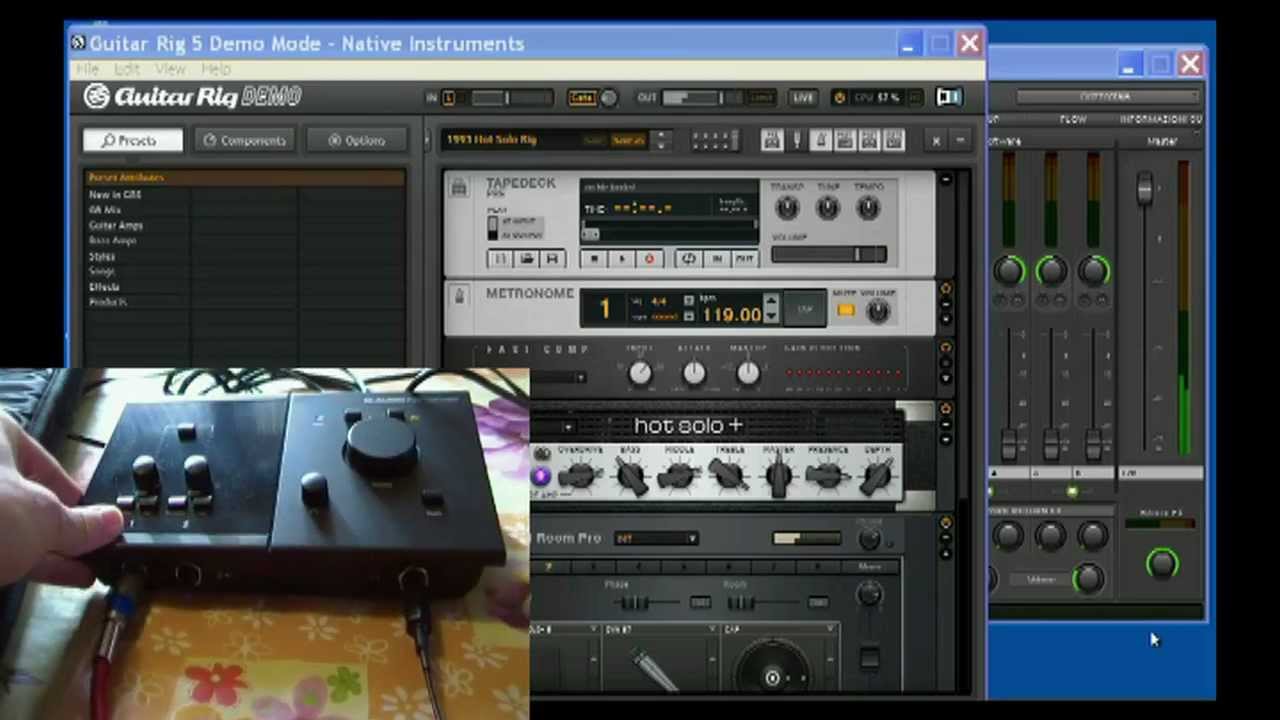Toggle Control Room Pro power button
The image size is (1280, 720).
tap(946, 522)
